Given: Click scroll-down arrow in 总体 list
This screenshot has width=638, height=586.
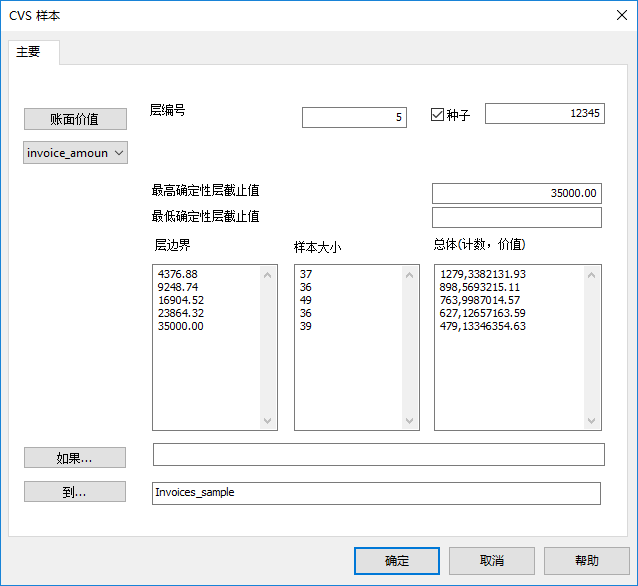Looking at the screenshot, I should (593, 421).
